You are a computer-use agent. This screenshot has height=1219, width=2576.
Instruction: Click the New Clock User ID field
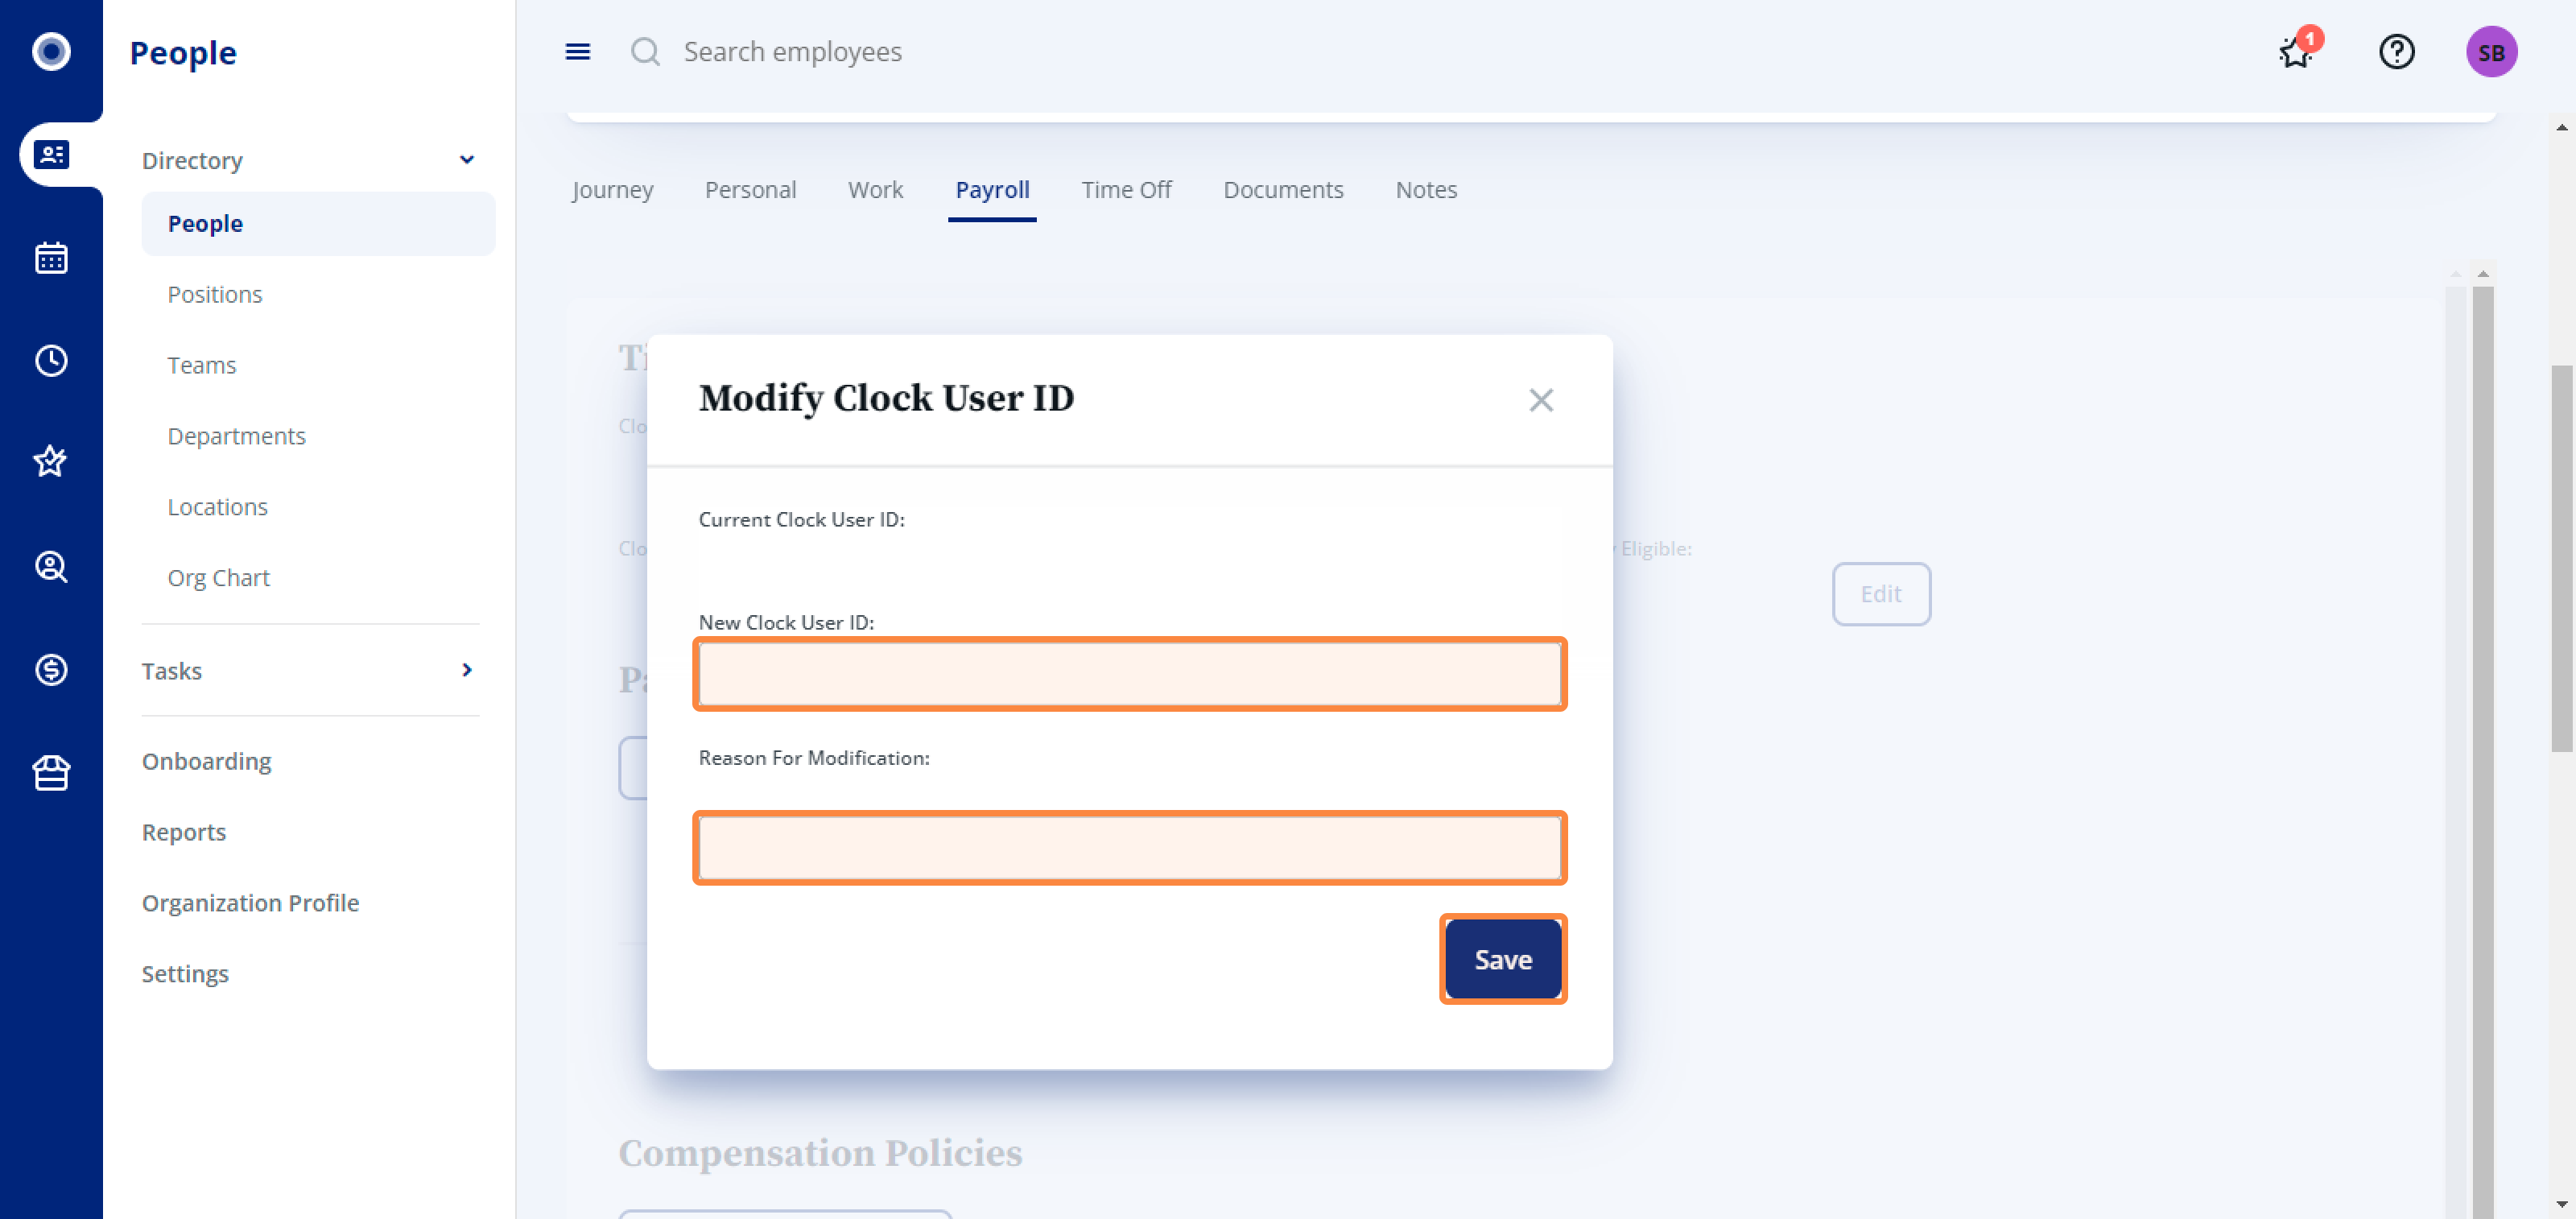pos(1129,674)
